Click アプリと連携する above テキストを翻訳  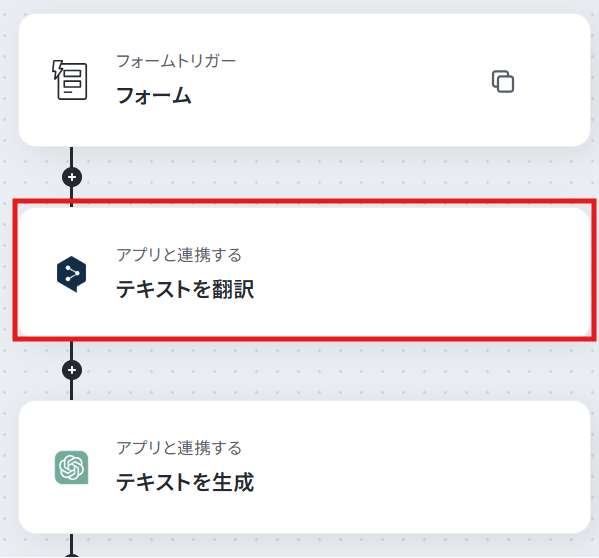[179, 255]
